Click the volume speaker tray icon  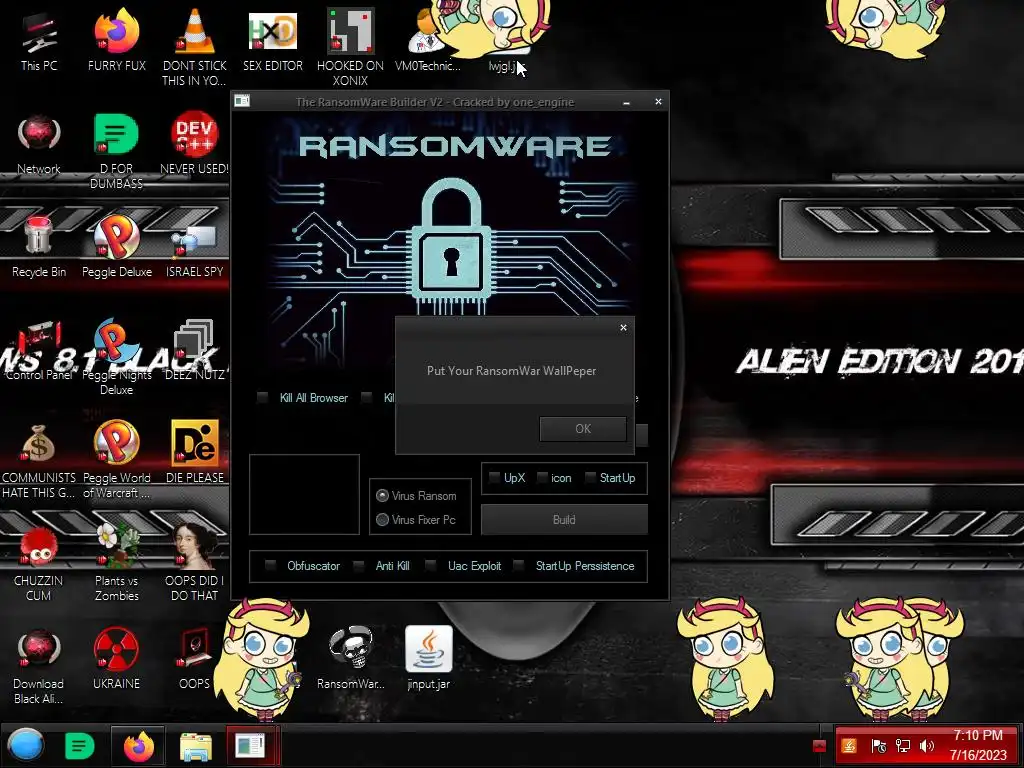pyautogui.click(x=926, y=746)
